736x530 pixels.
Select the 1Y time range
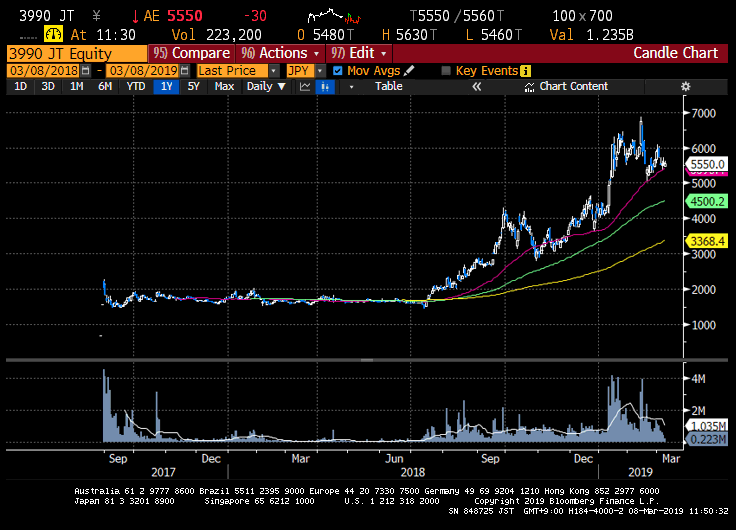[x=164, y=87]
